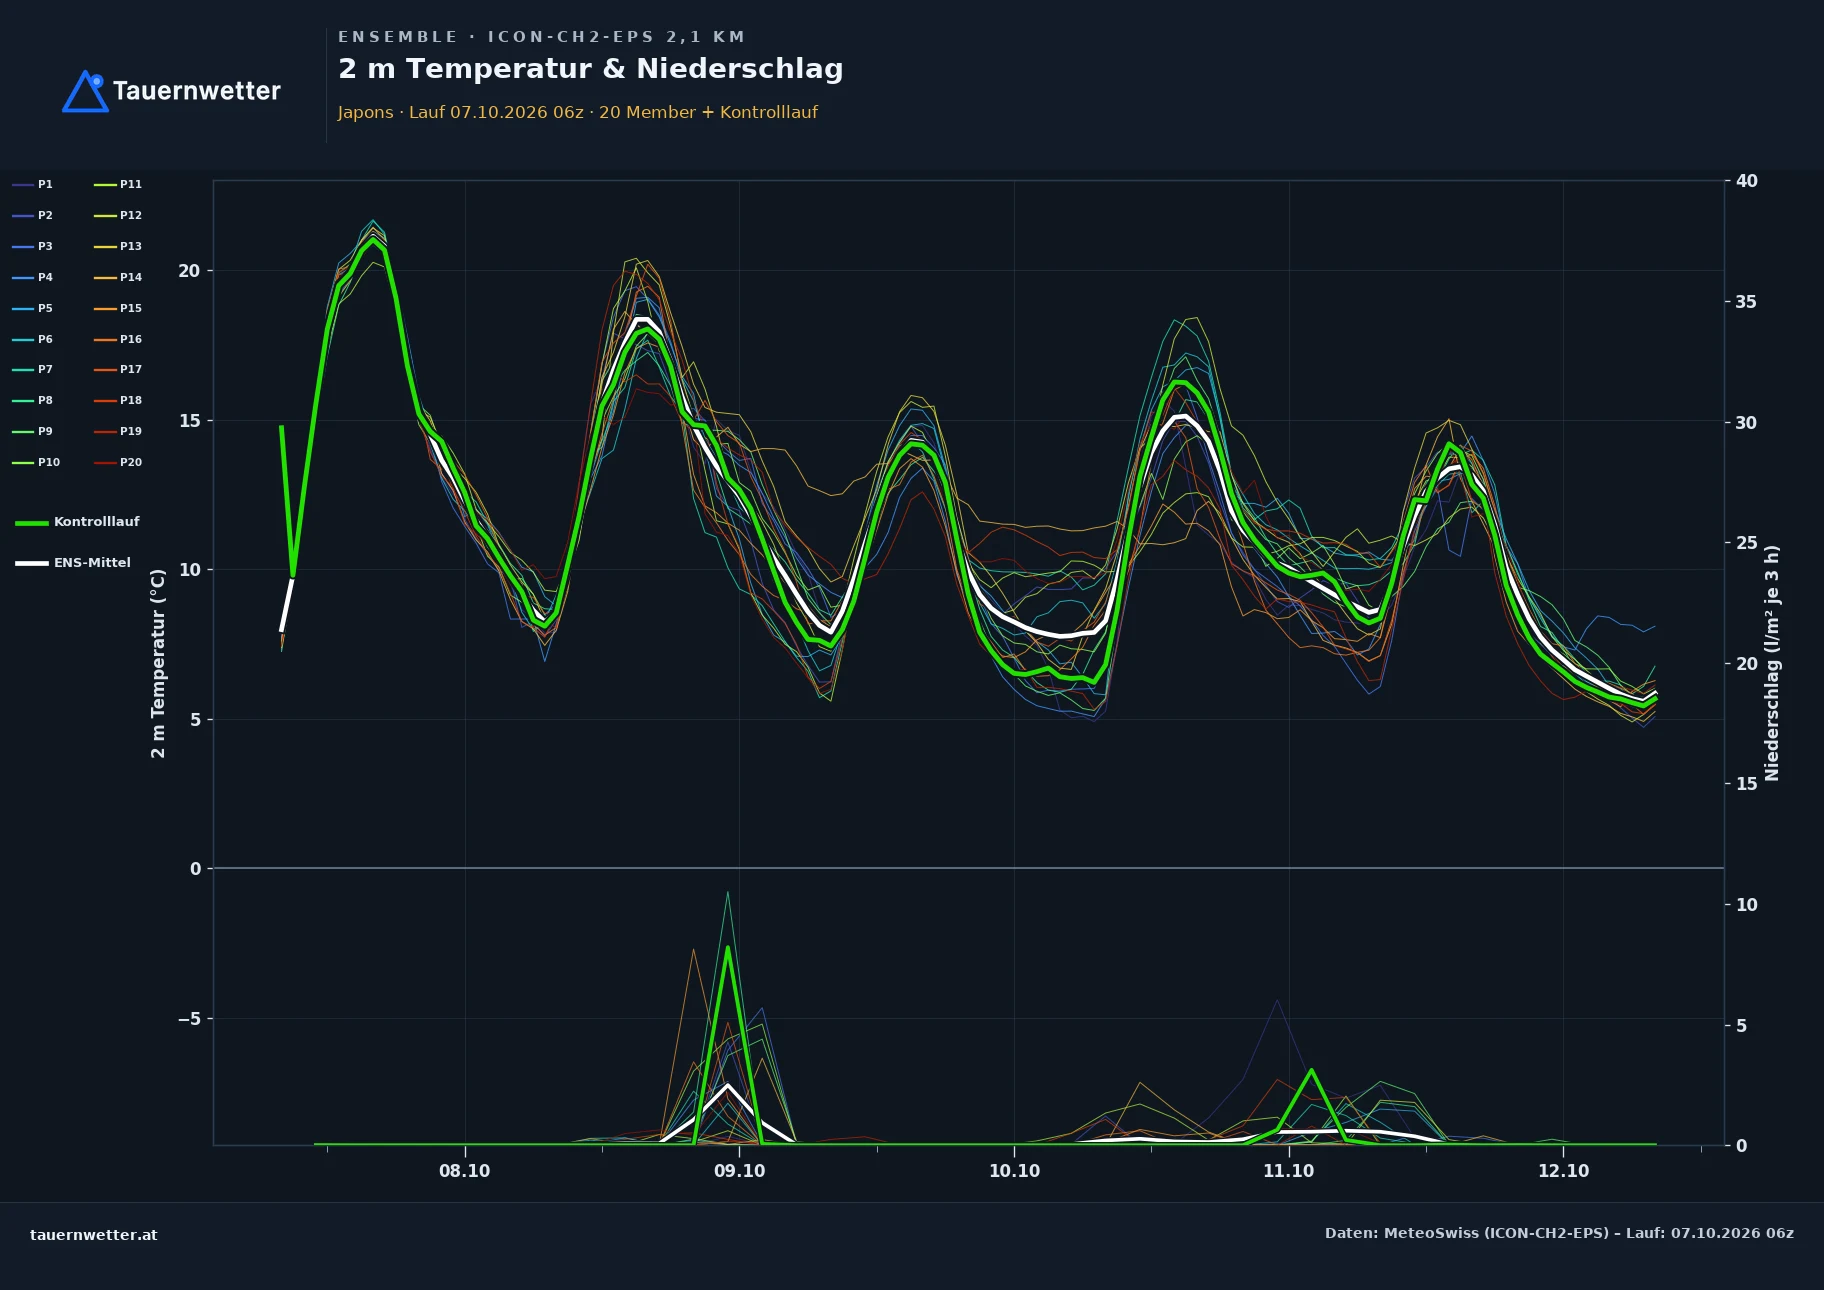Click the Japons run info subtitle
Image resolution: width=1824 pixels, height=1290 pixels.
click(x=578, y=112)
